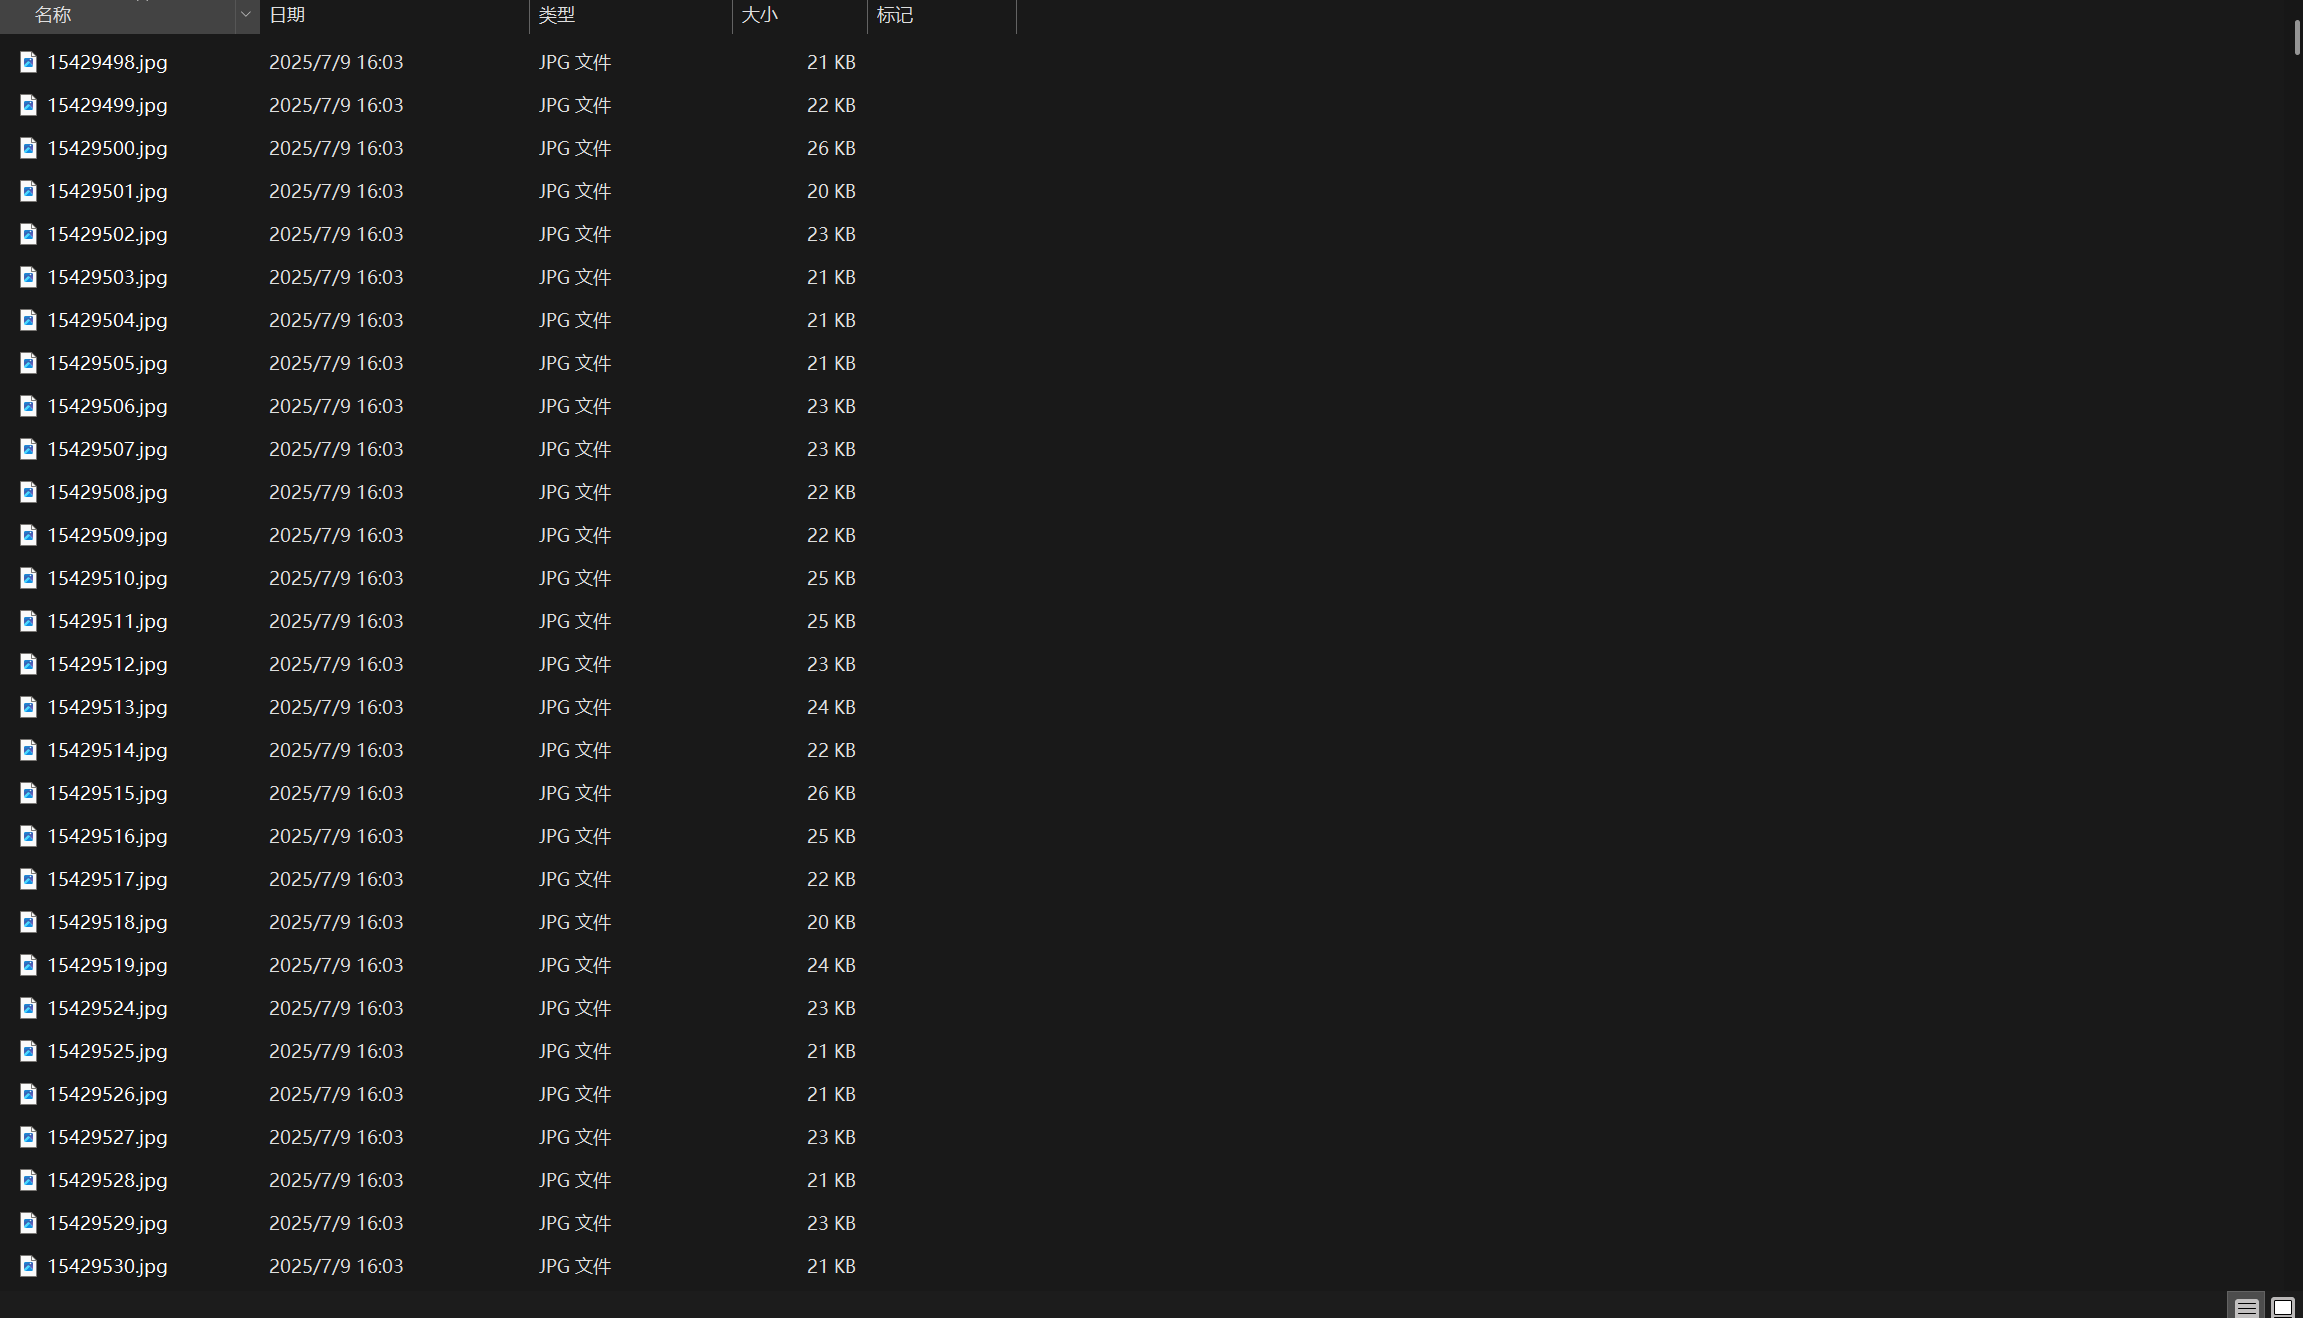Click the file icon of 15429517.jpg
The height and width of the screenshot is (1318, 2303).
pos(29,879)
